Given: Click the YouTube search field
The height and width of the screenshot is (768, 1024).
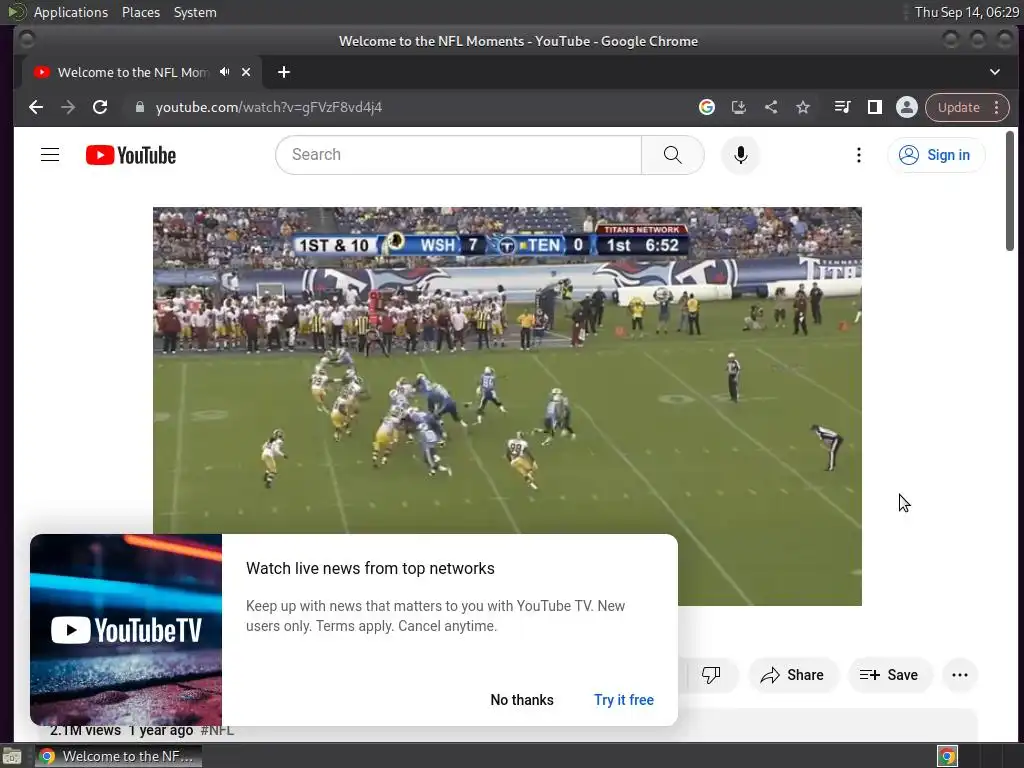Looking at the screenshot, I should (x=458, y=155).
